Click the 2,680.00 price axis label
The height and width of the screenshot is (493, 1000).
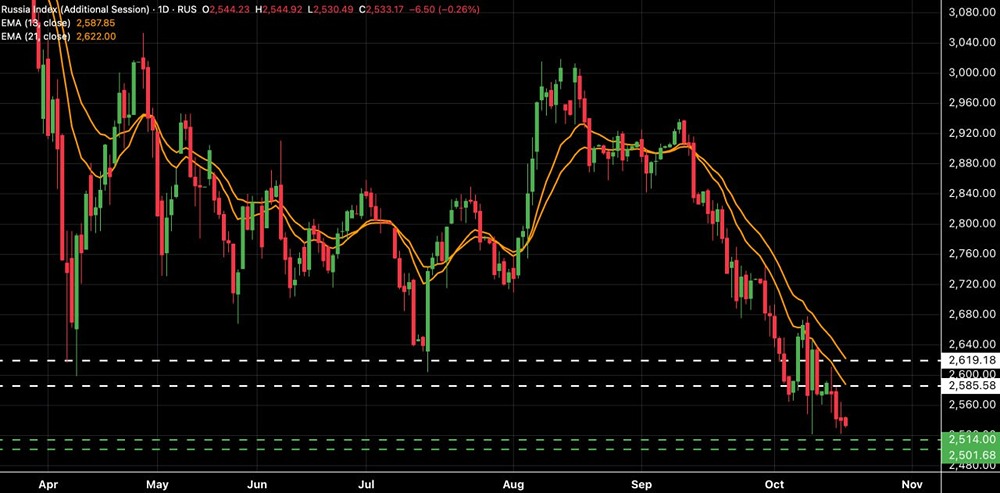pos(973,314)
